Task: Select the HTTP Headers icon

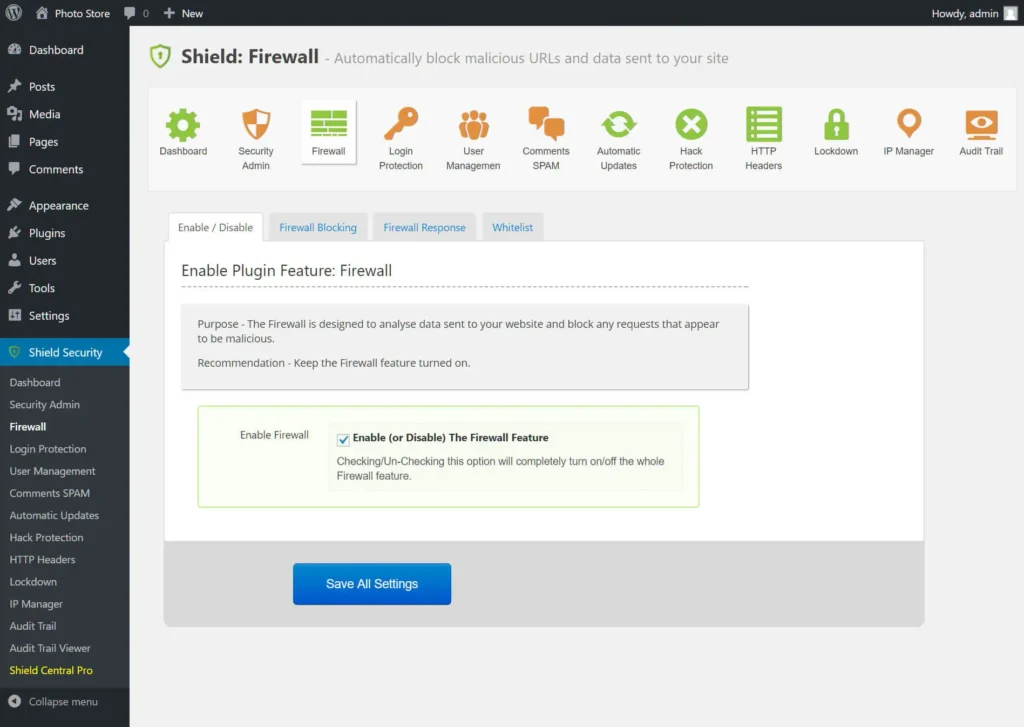Action: point(763,125)
